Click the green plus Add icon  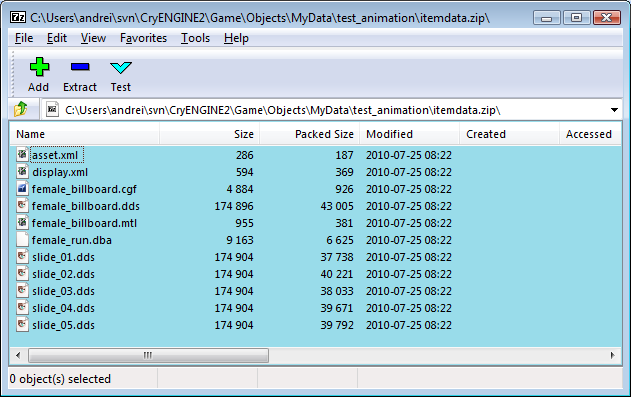39,67
